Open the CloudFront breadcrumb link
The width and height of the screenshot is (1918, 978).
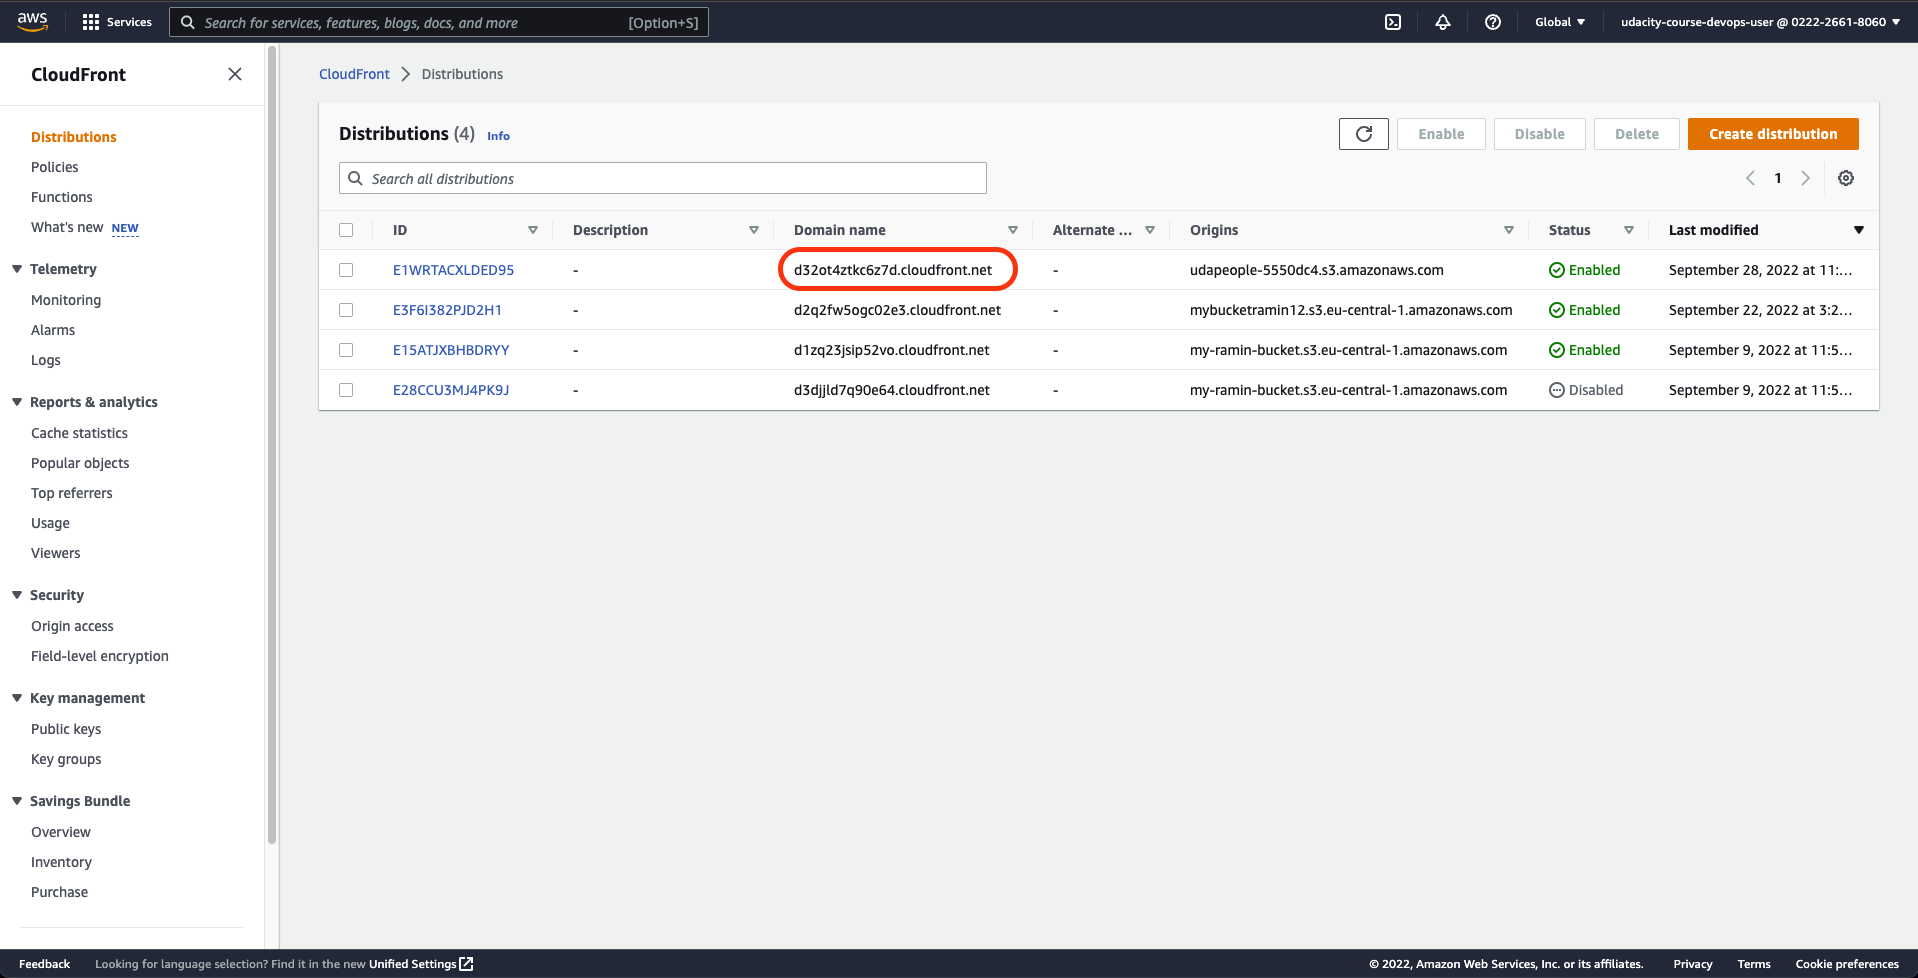[x=354, y=74]
